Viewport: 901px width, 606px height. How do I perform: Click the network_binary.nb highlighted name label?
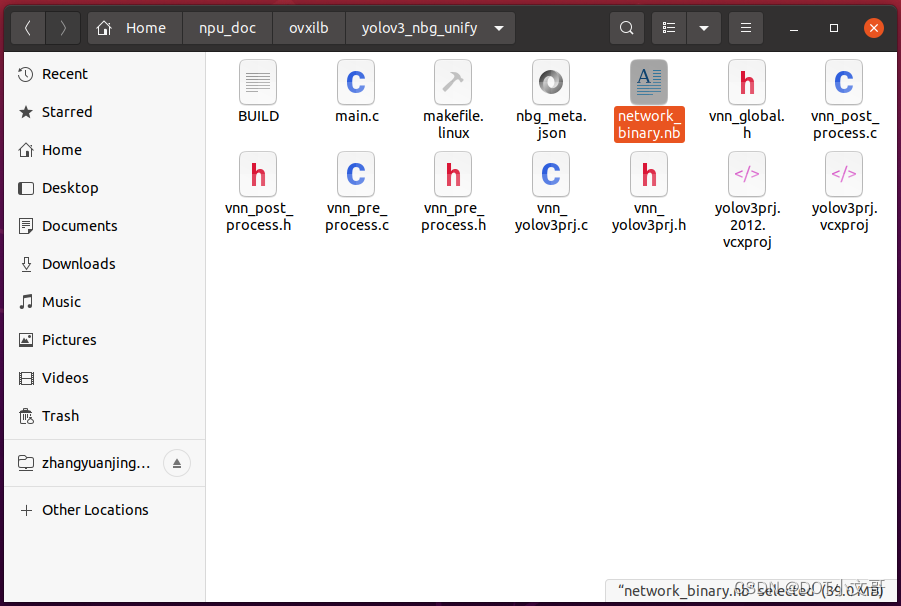click(x=649, y=124)
